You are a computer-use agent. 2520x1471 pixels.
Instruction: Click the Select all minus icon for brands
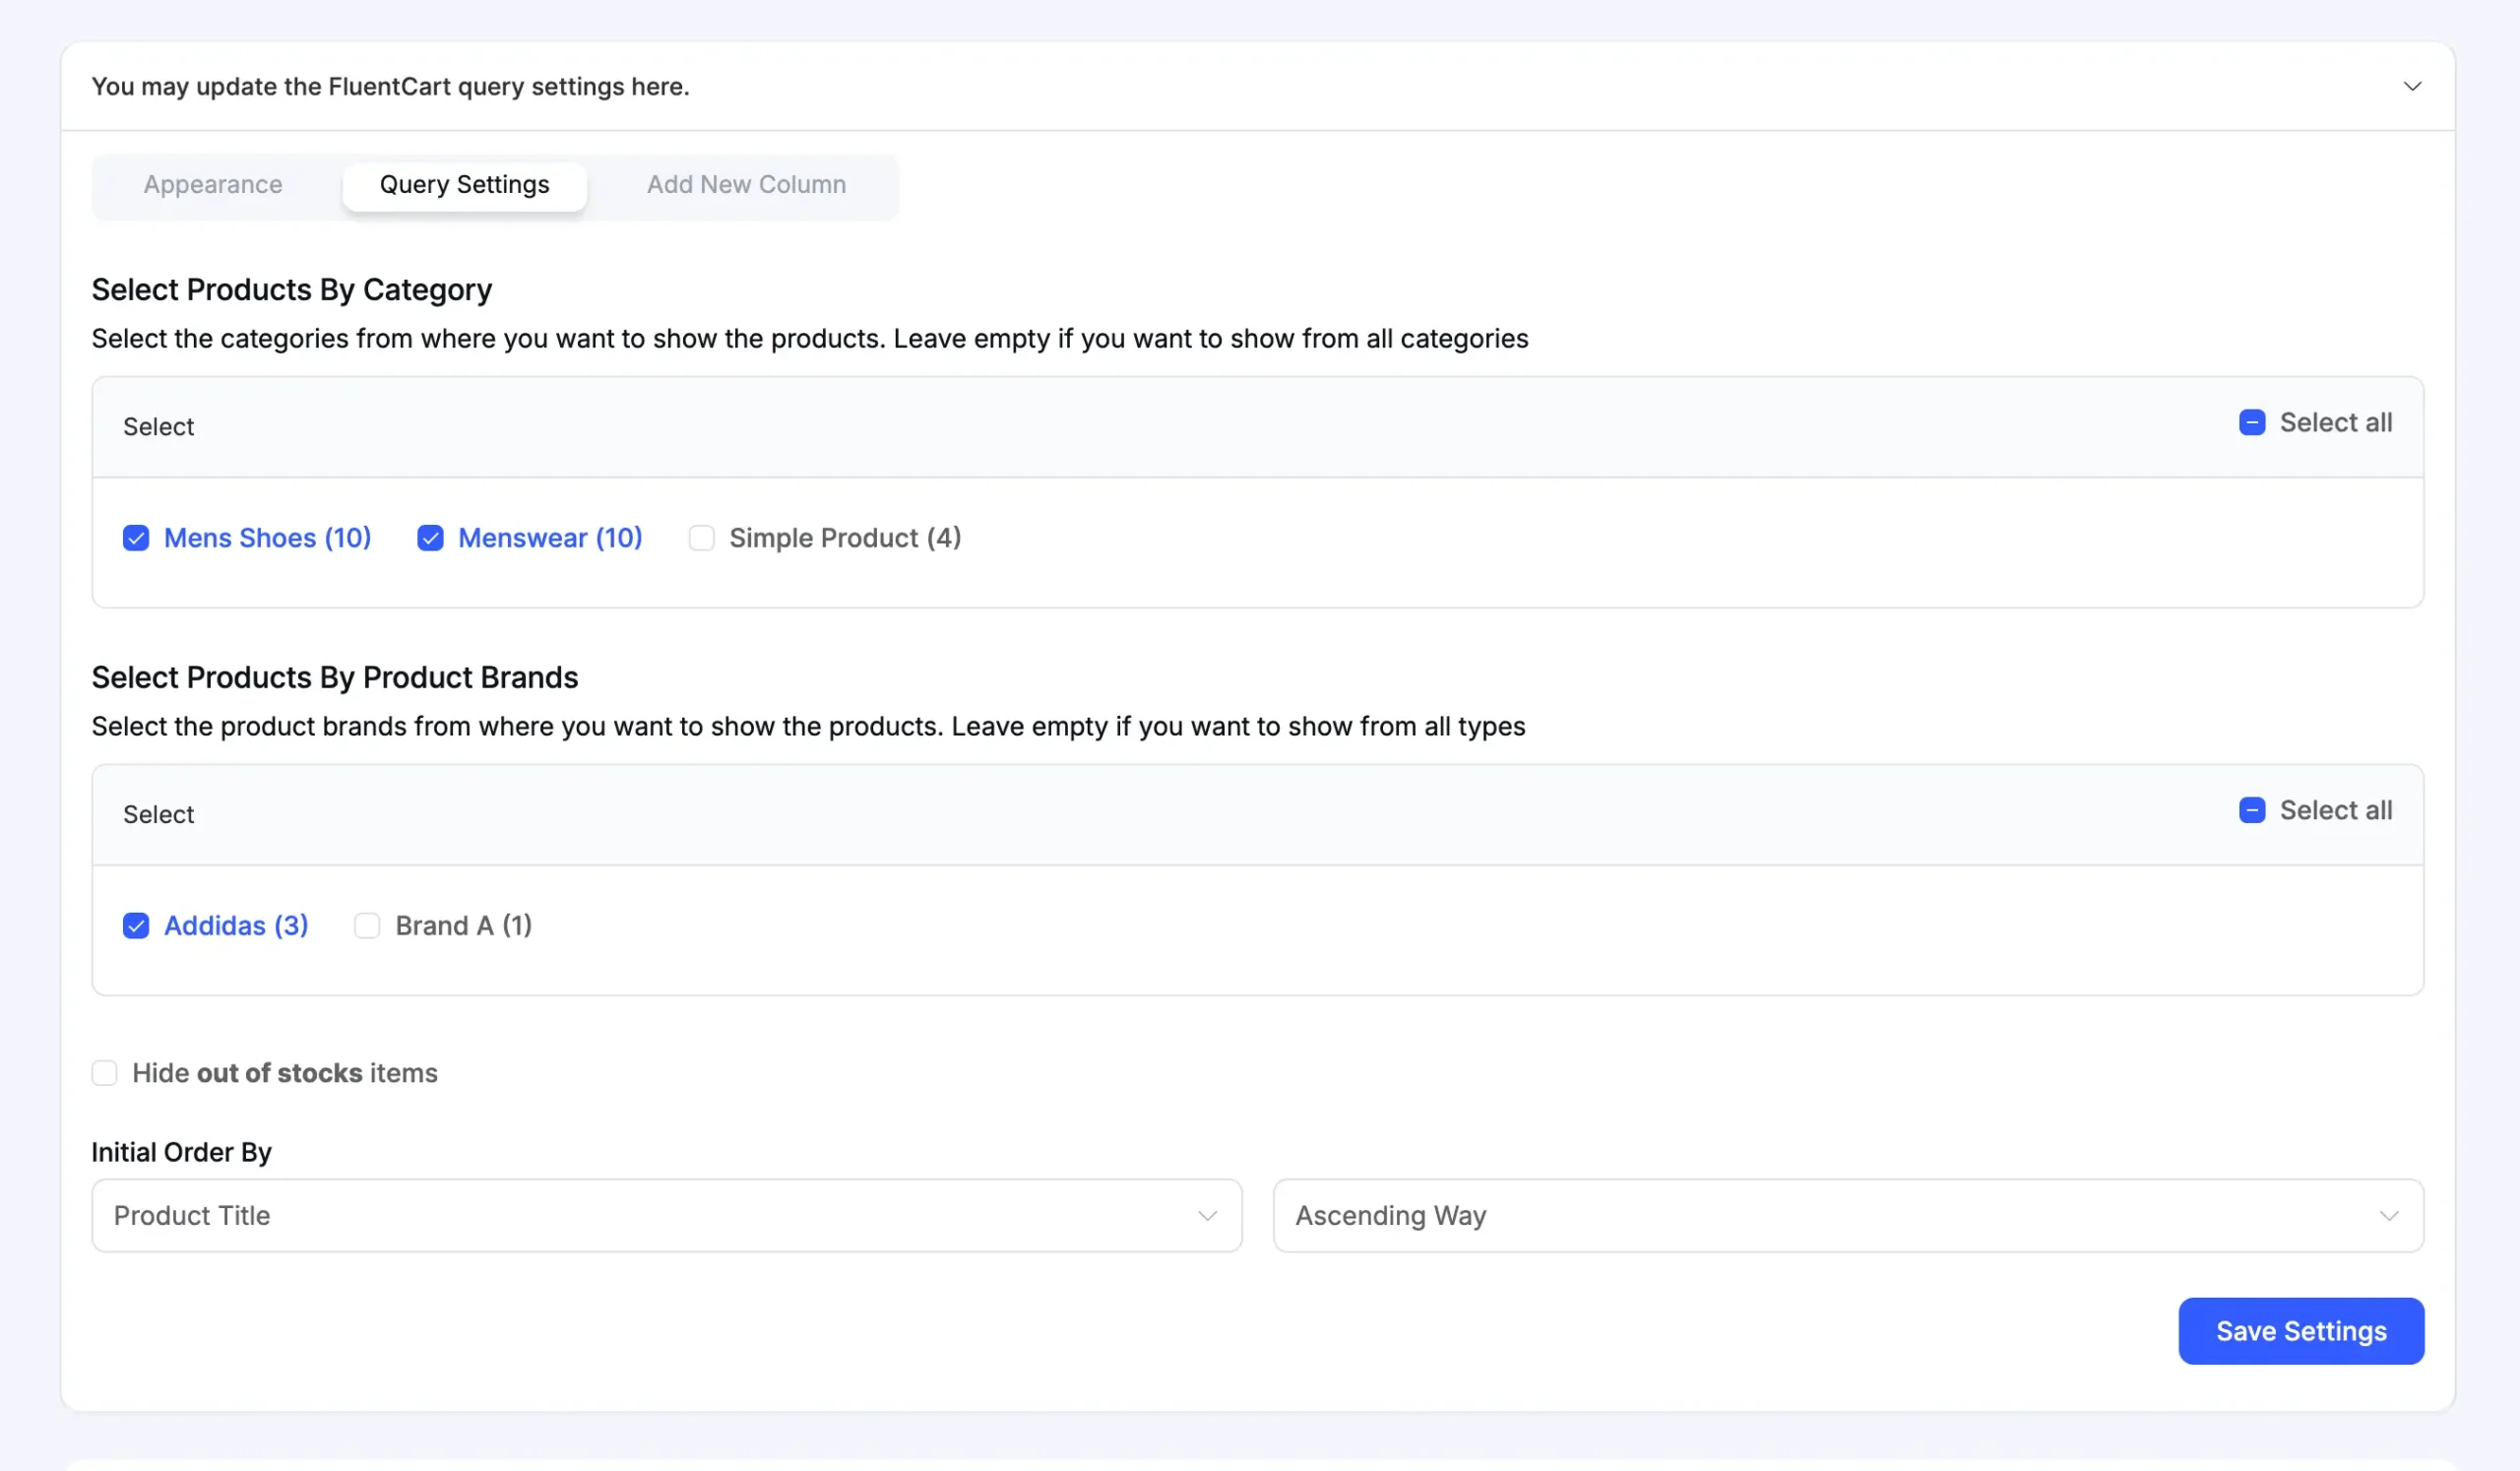[x=2252, y=810]
